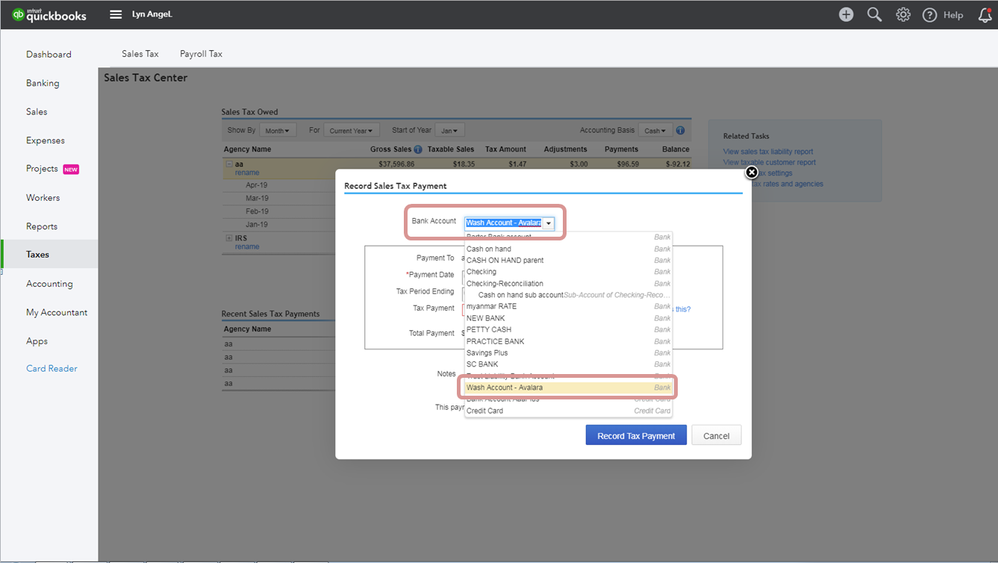Screen dimensions: 998x563
Task: Open the Help question mark icon
Action: [x=929, y=15]
